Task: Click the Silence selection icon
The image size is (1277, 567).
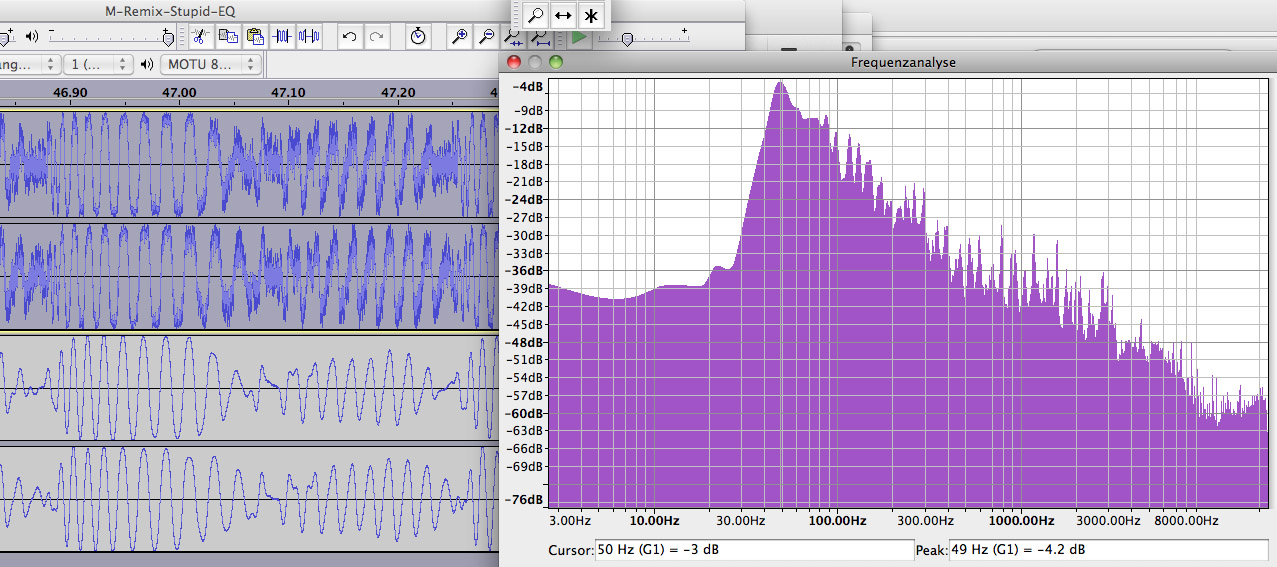Action: coord(309,36)
